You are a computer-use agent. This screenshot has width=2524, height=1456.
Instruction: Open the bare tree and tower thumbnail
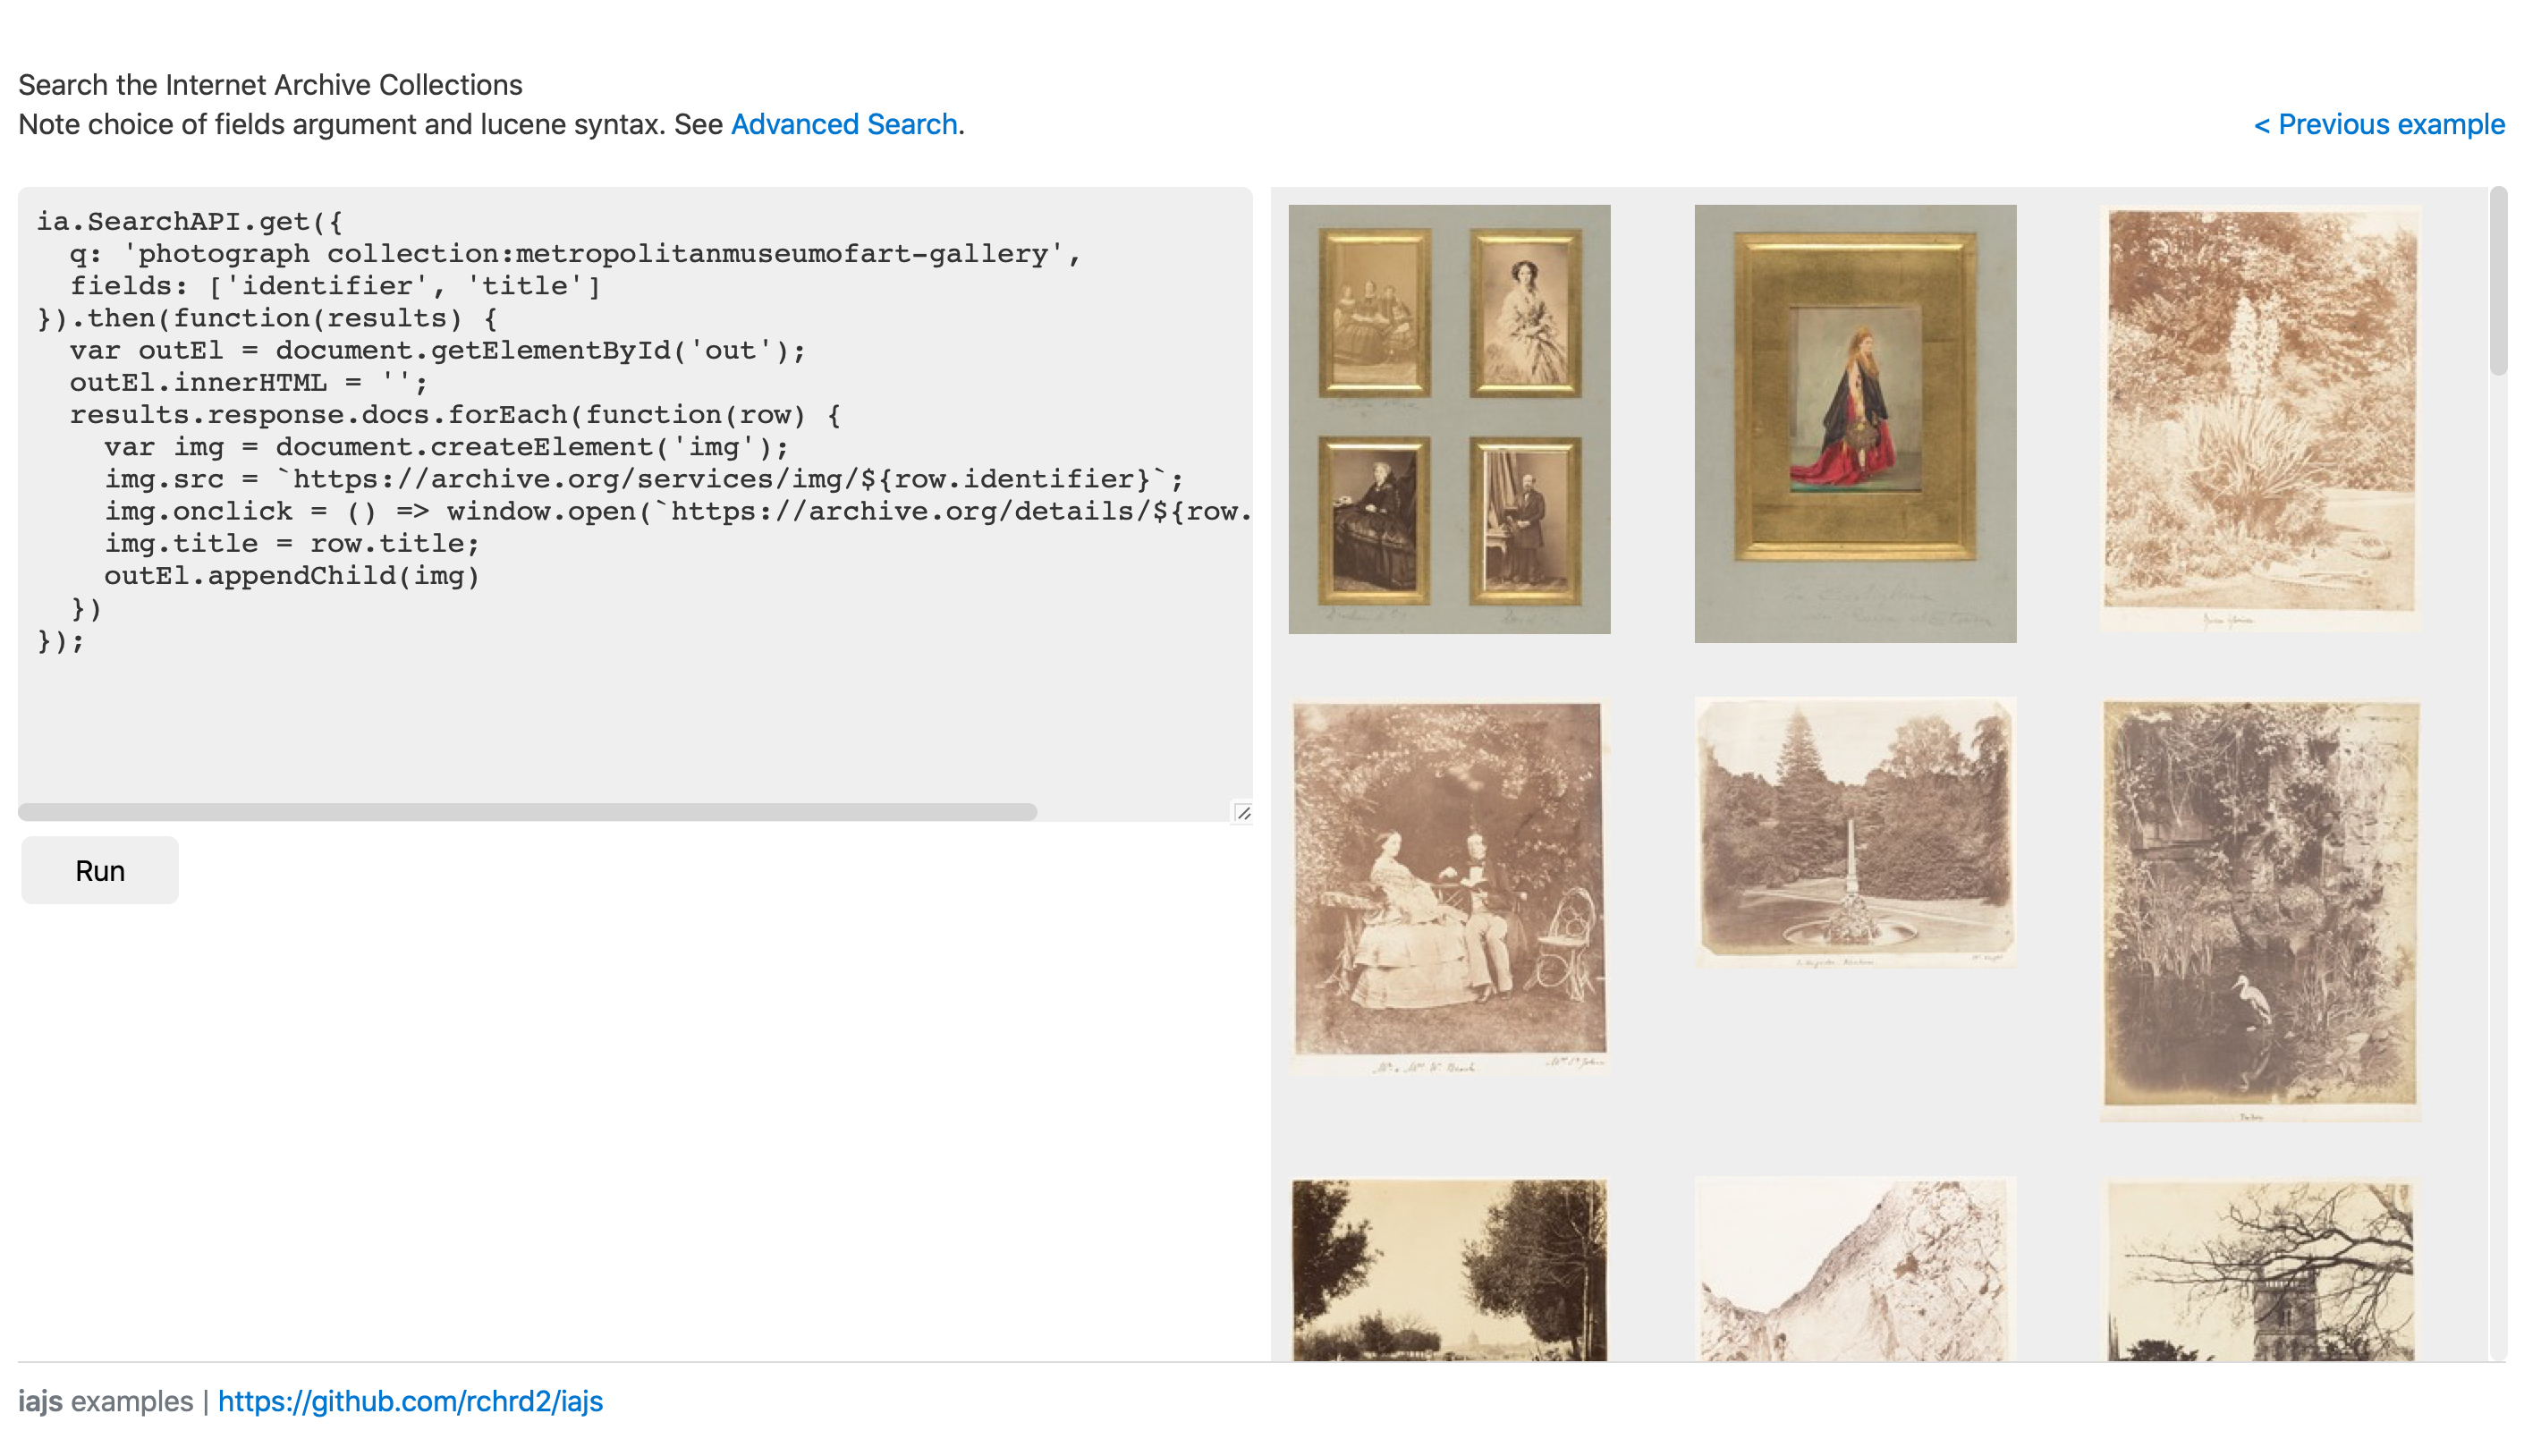coord(2259,1268)
